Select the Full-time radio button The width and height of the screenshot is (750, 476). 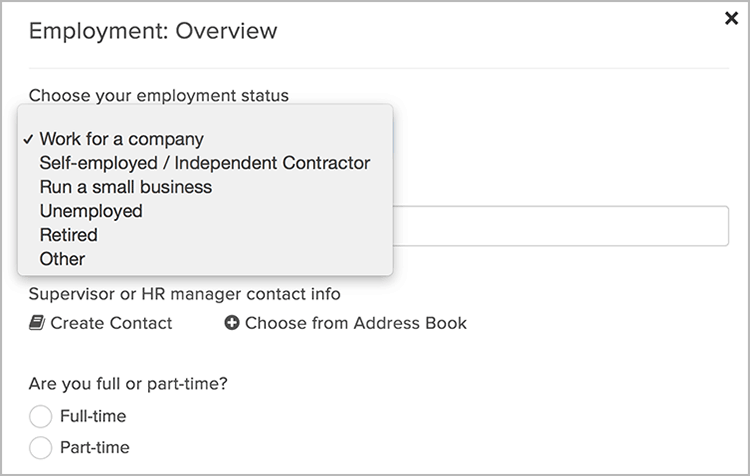coord(41,416)
